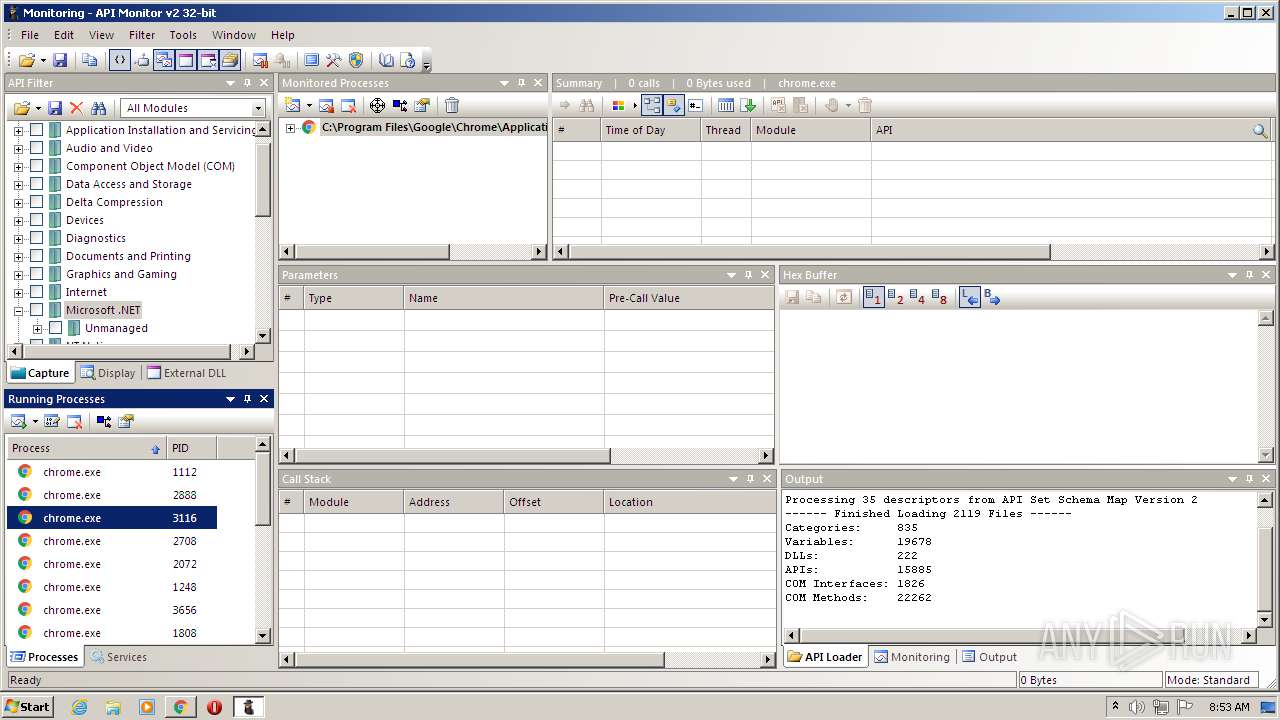Select chrome.exe with PID 2708
1280x720 pixels.
112,541
